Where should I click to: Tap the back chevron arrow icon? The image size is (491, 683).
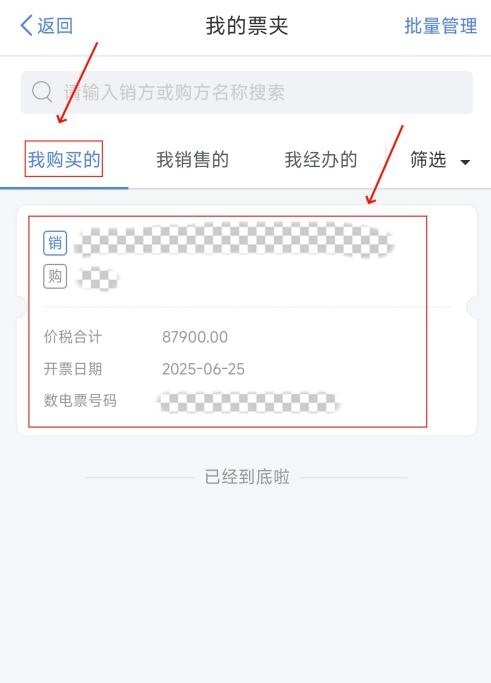click(27, 25)
